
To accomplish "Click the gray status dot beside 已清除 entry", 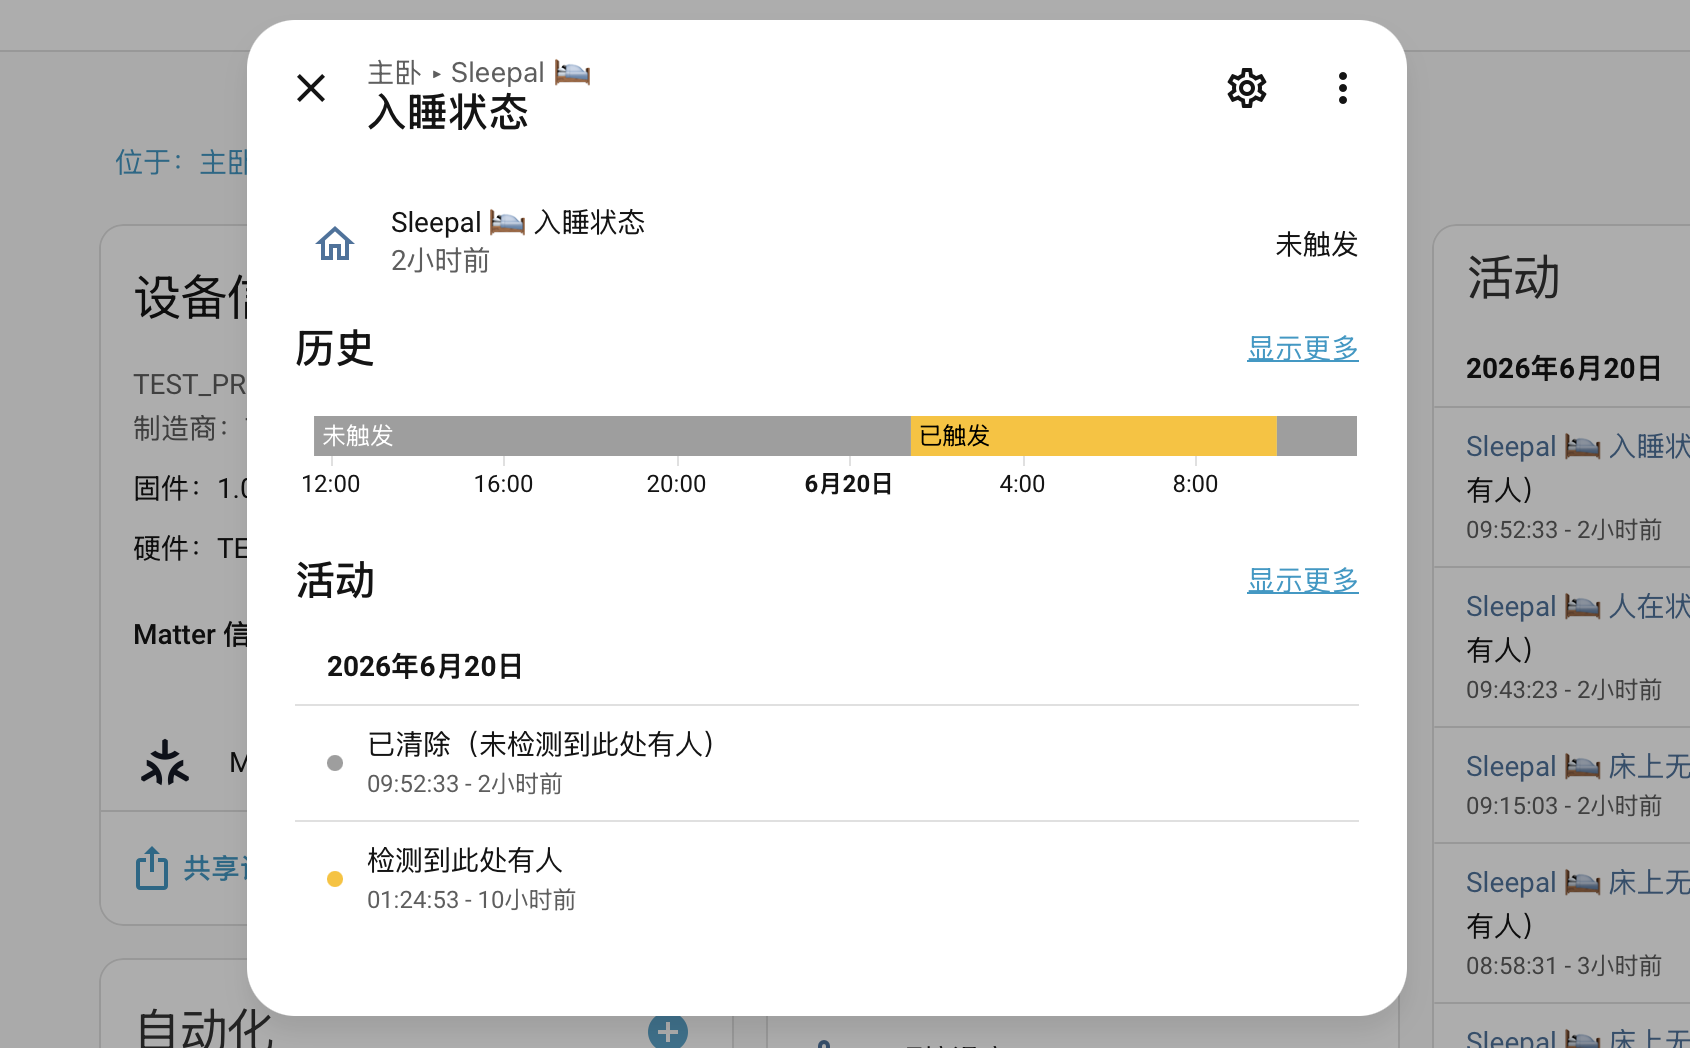I will tap(335, 763).
